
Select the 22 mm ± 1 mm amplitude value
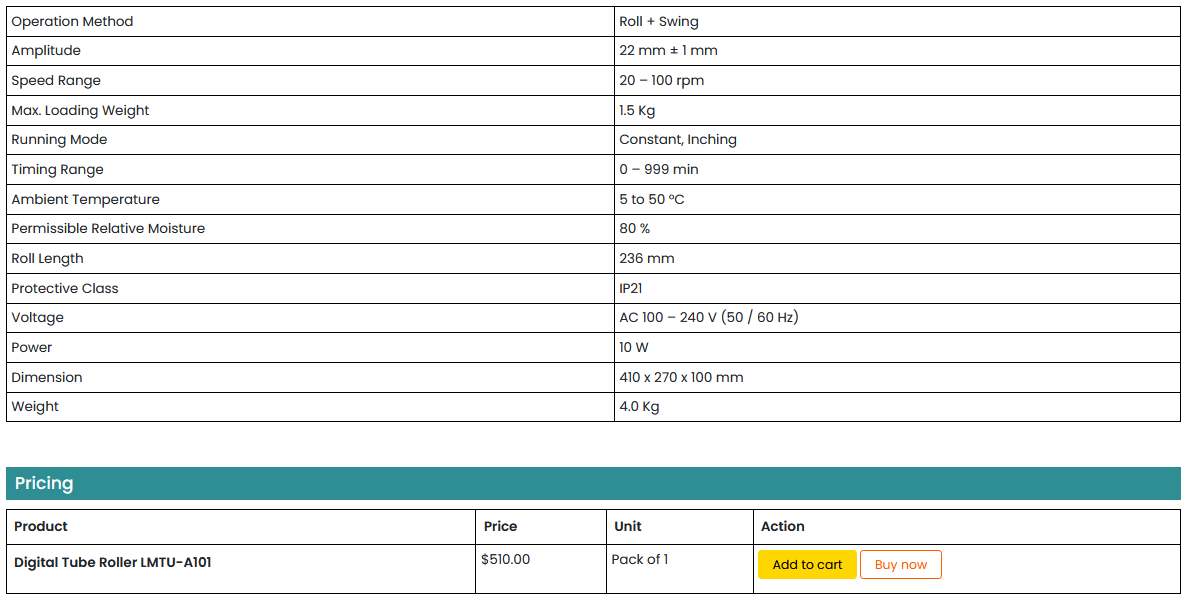[668, 50]
